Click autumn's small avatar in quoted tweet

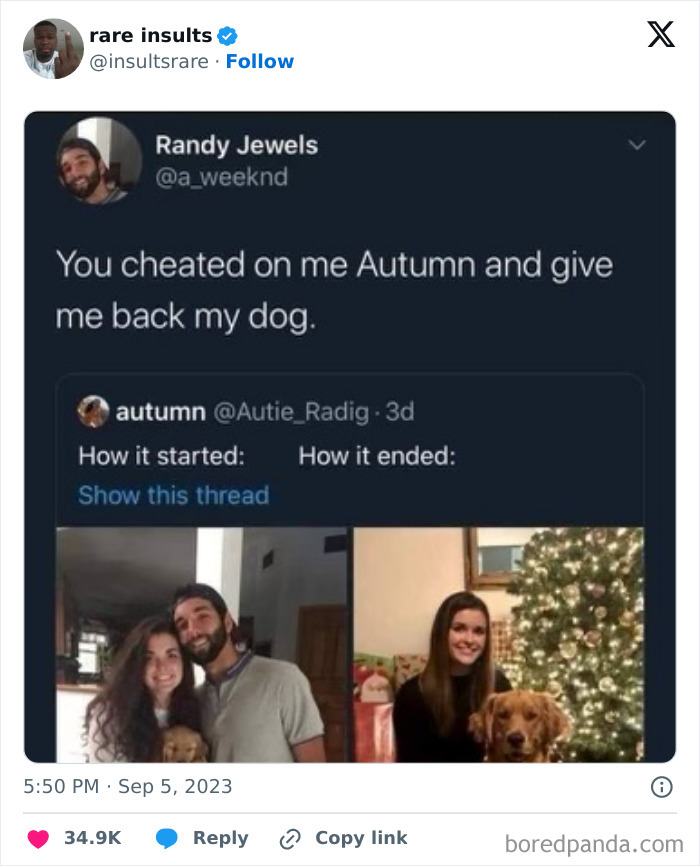[x=93, y=411]
